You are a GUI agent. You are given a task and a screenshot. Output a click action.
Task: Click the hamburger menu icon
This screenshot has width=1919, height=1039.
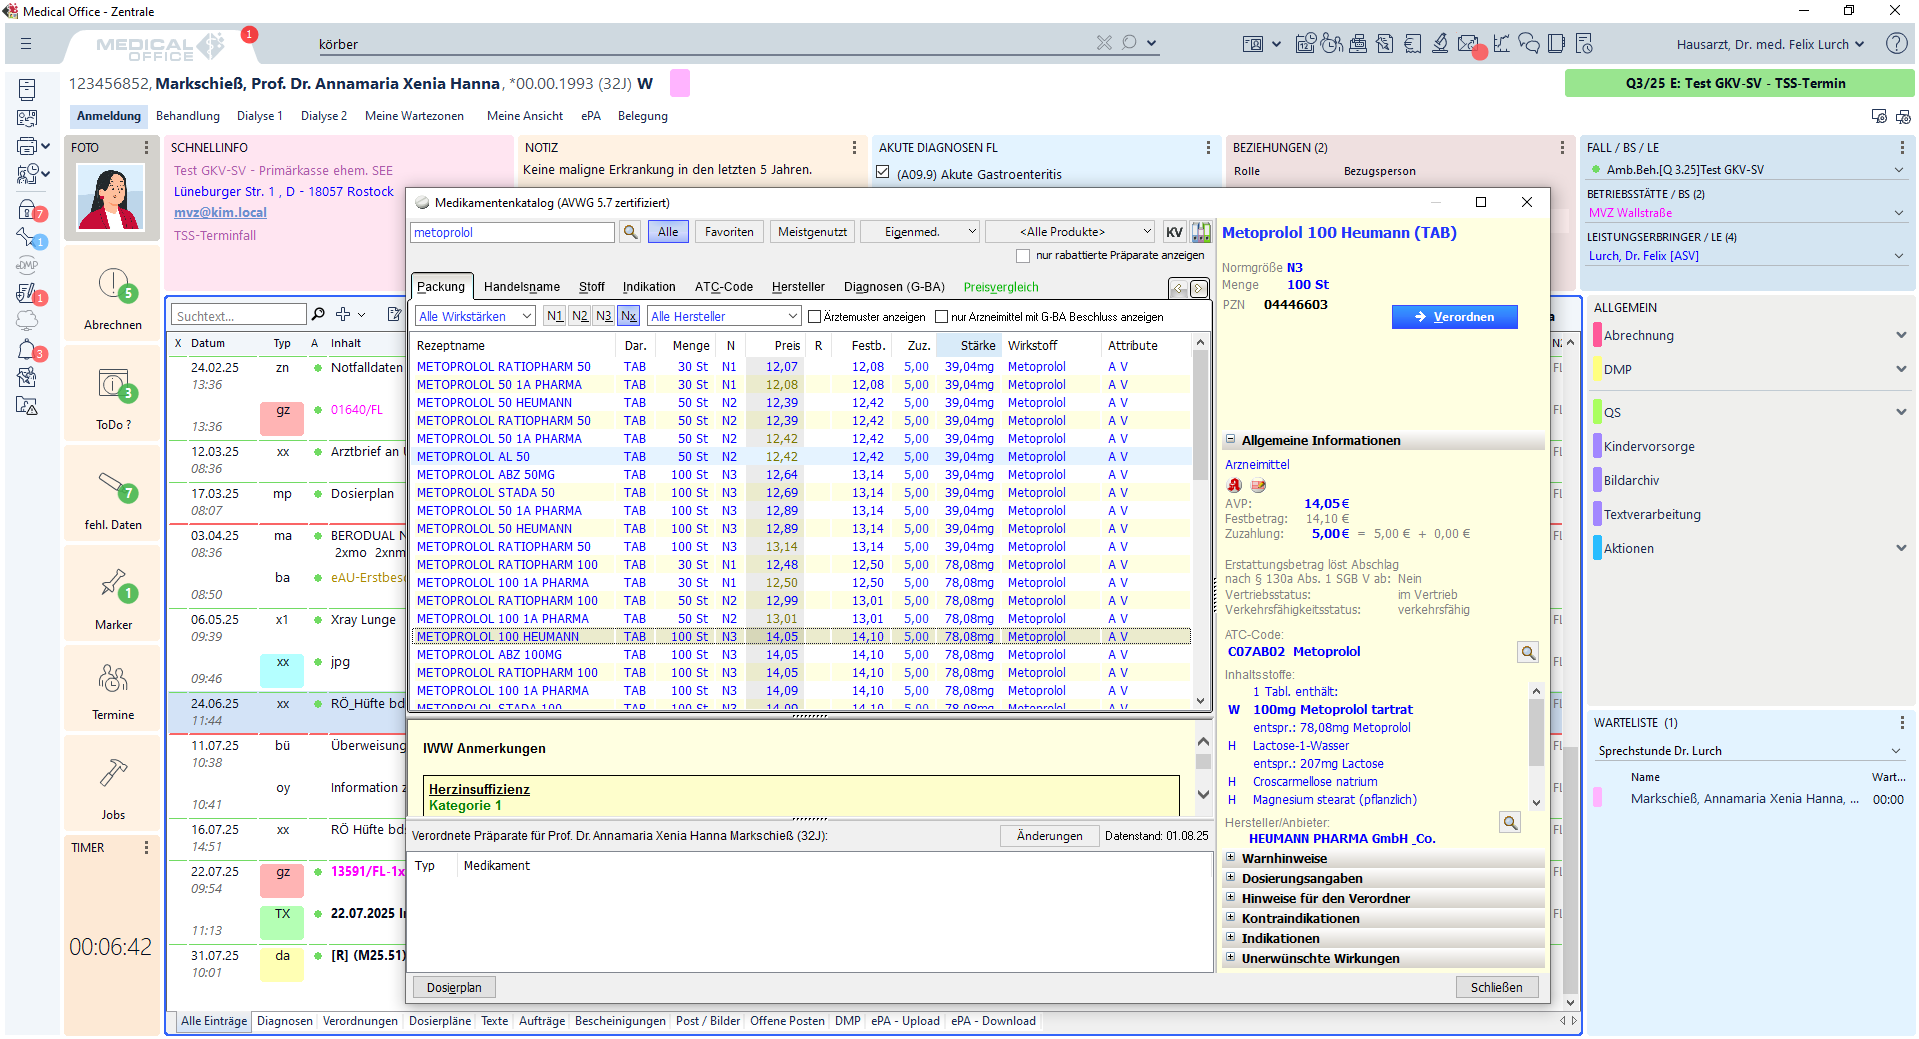click(x=26, y=44)
